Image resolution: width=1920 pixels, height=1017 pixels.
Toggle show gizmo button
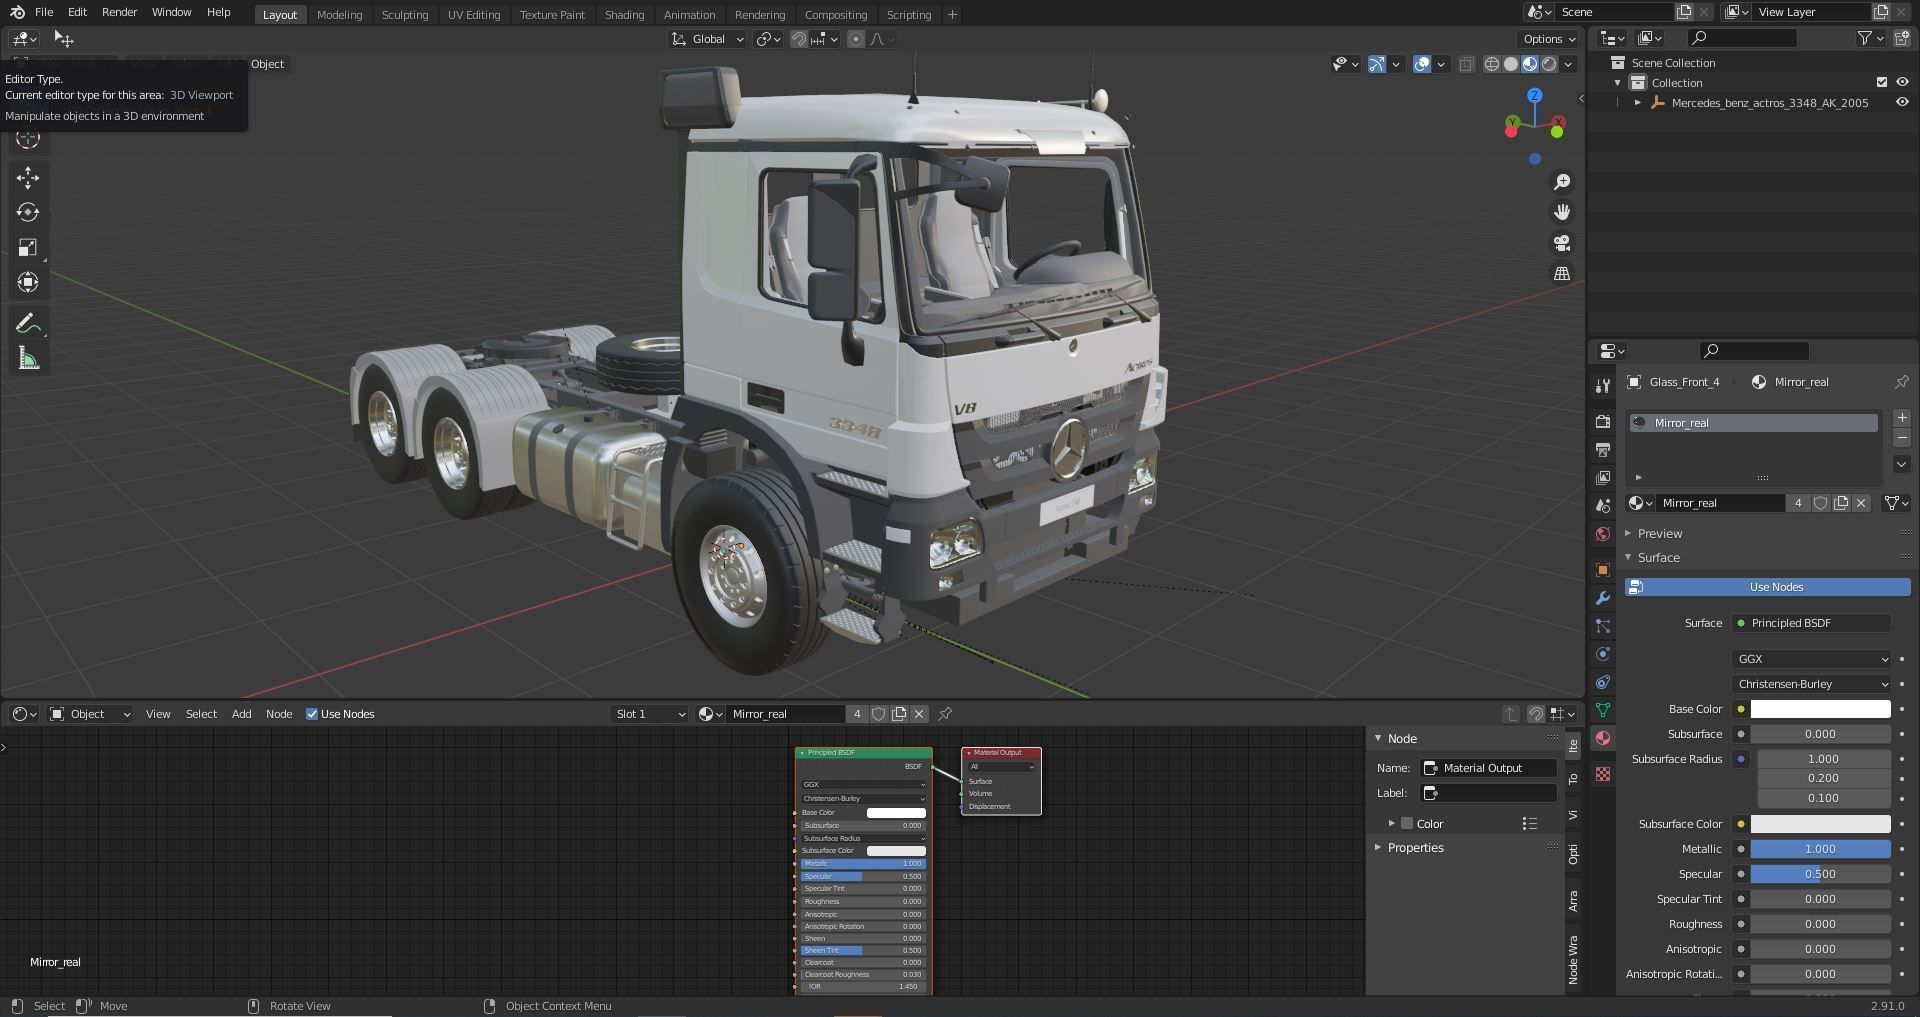(1377, 64)
